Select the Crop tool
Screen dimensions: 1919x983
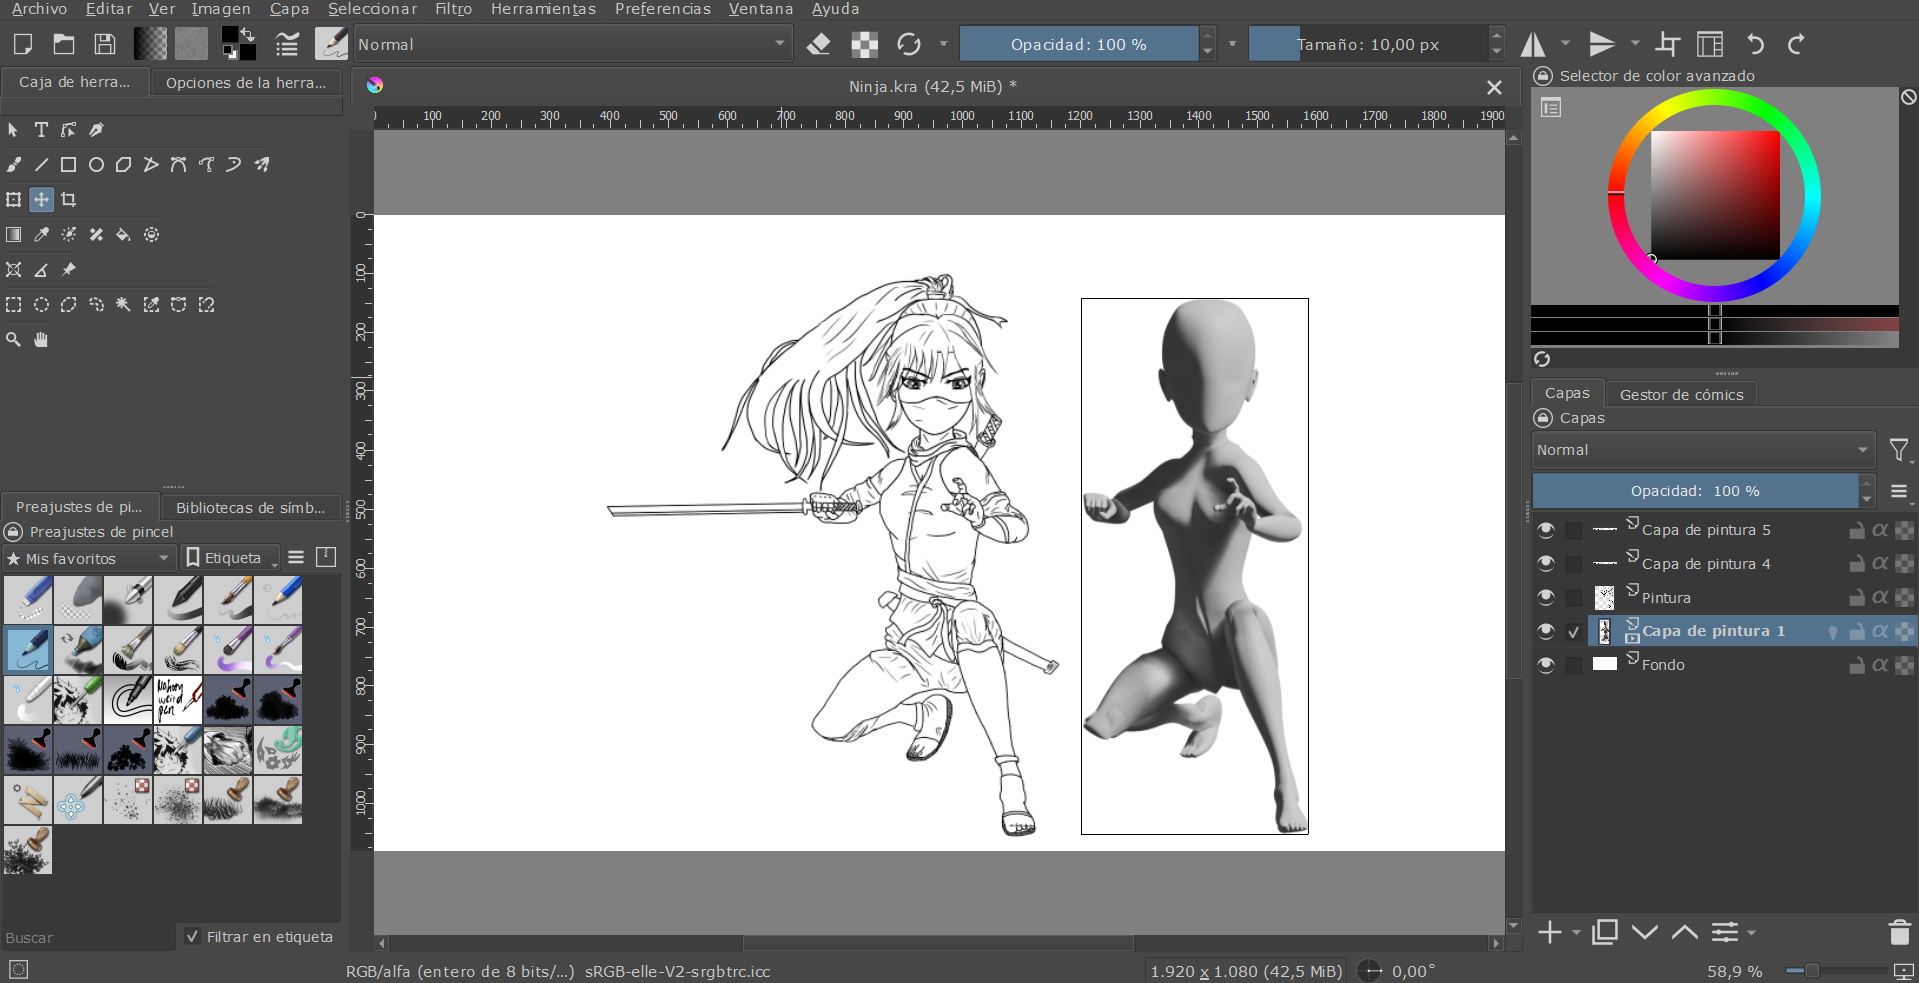click(69, 200)
